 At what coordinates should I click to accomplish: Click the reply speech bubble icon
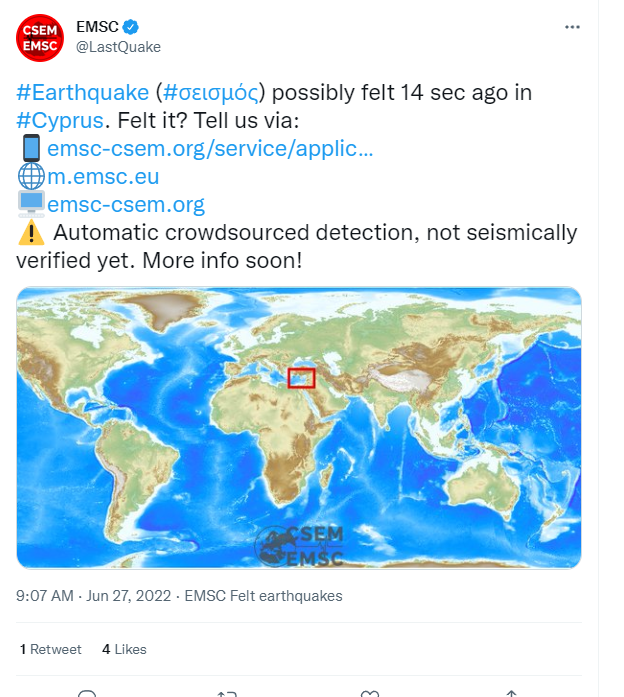pos(87,693)
